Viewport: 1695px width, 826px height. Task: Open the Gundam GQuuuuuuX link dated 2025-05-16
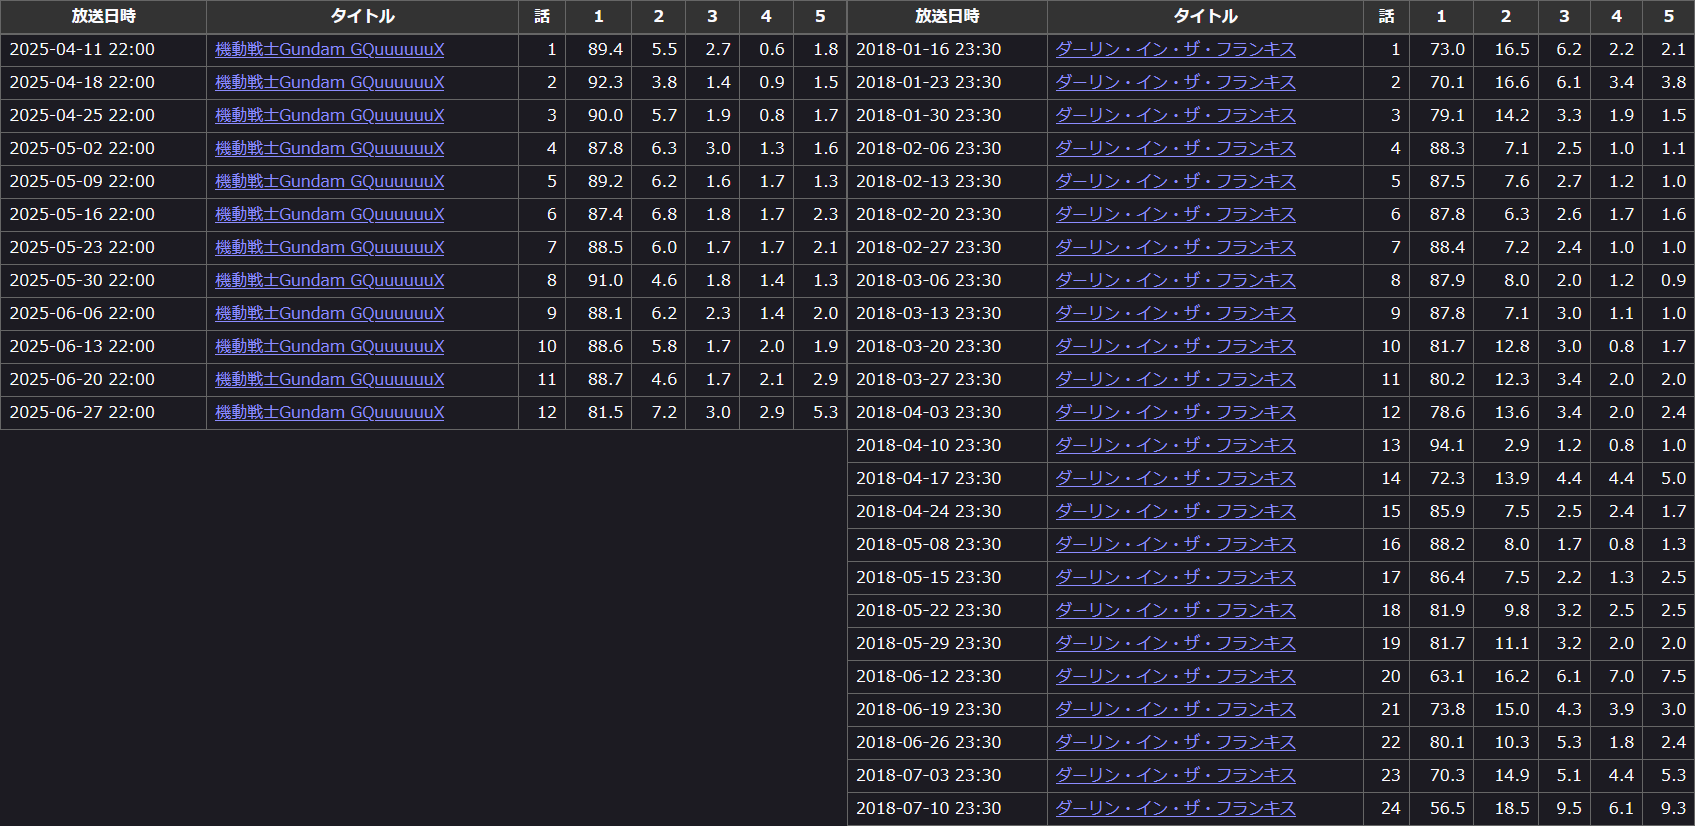[329, 214]
